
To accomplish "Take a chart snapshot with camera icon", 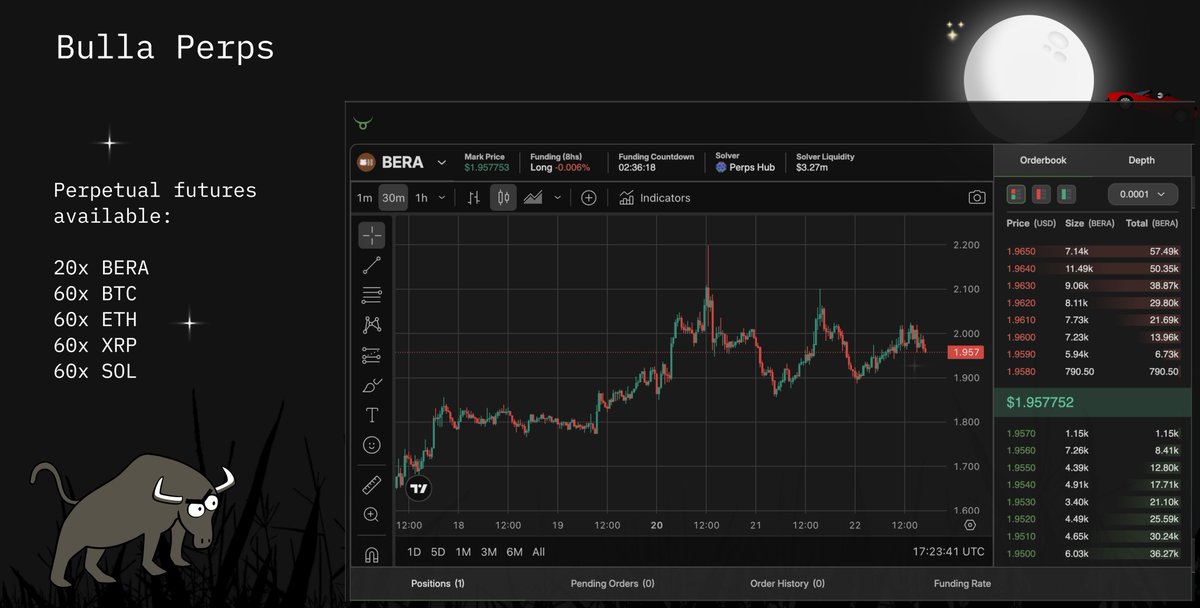I will [977, 198].
